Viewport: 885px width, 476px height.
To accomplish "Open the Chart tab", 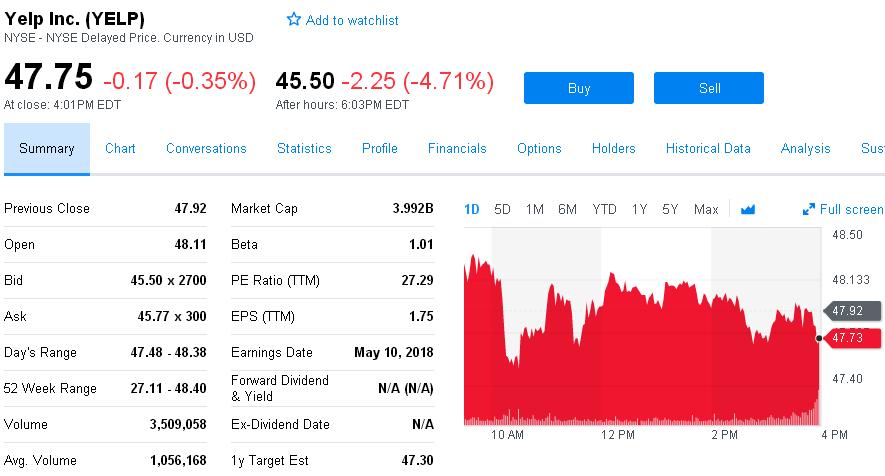I will click(x=120, y=148).
